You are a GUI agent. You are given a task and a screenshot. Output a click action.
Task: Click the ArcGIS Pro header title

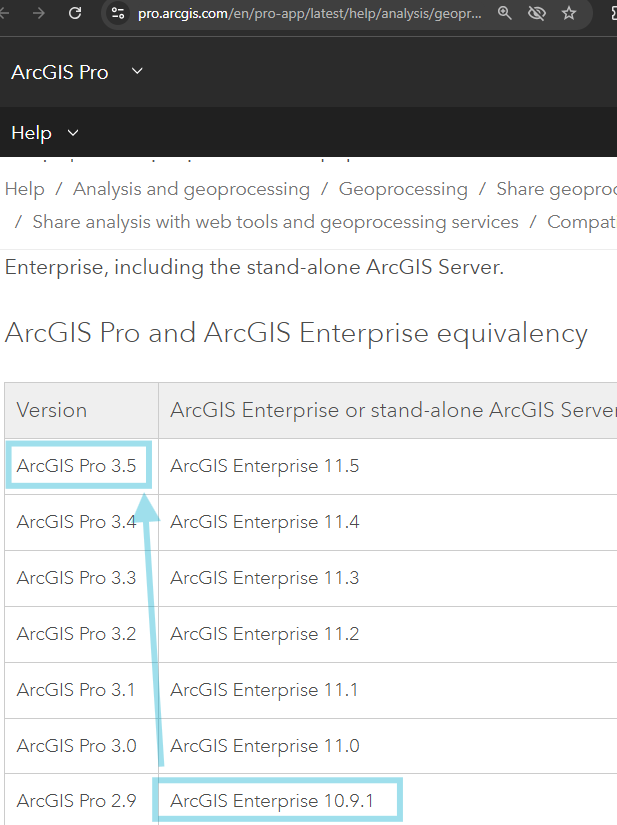click(60, 72)
